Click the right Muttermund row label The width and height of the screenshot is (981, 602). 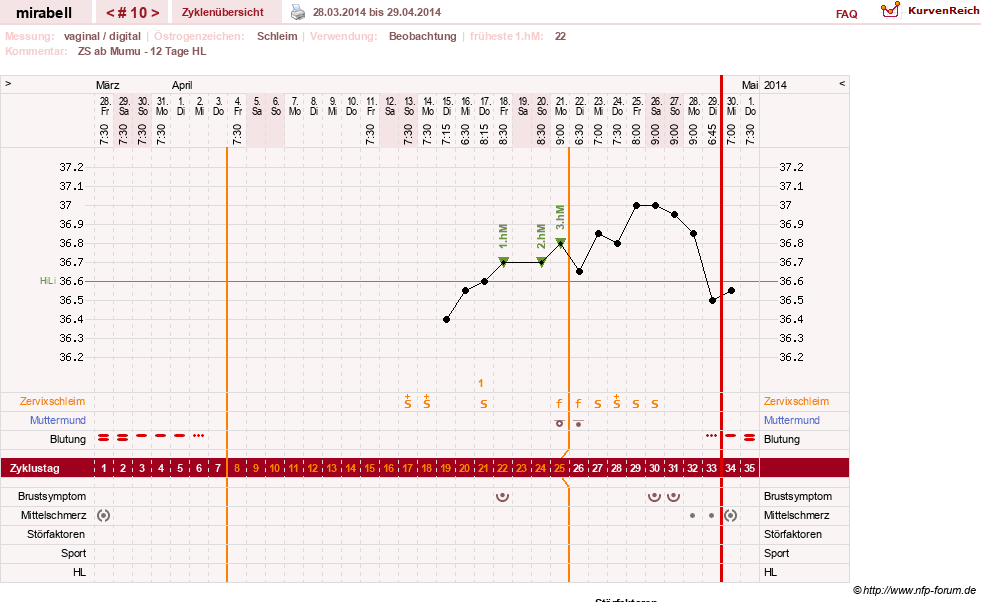point(791,421)
